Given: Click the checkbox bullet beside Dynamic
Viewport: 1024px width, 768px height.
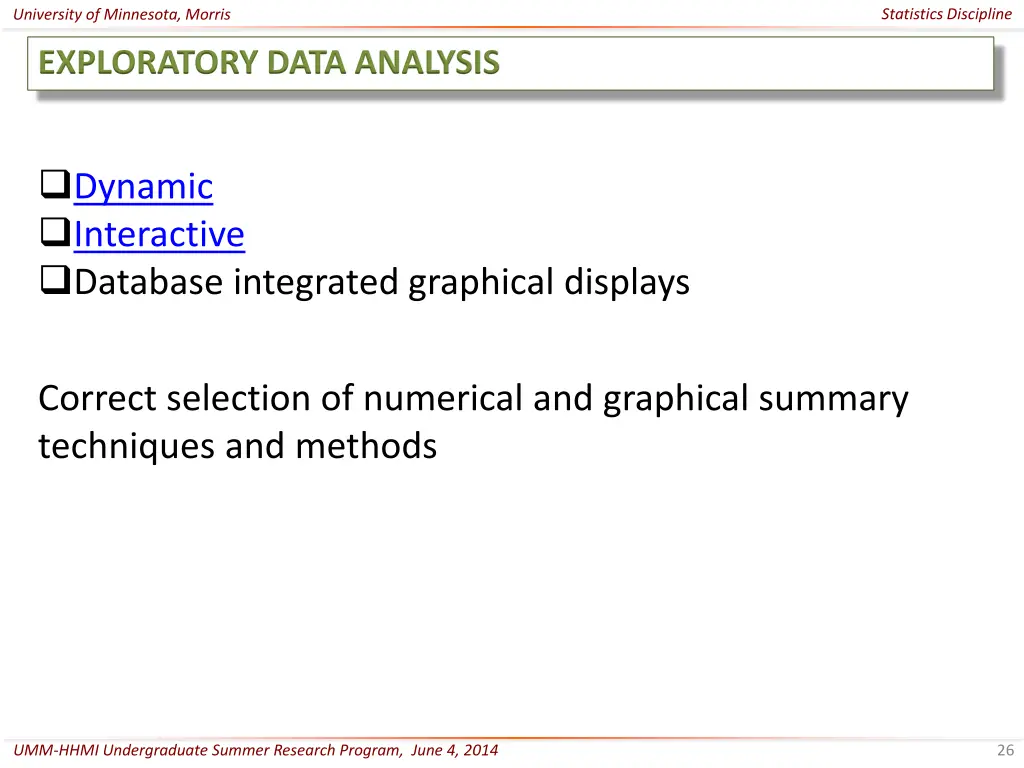Looking at the screenshot, I should click(56, 184).
